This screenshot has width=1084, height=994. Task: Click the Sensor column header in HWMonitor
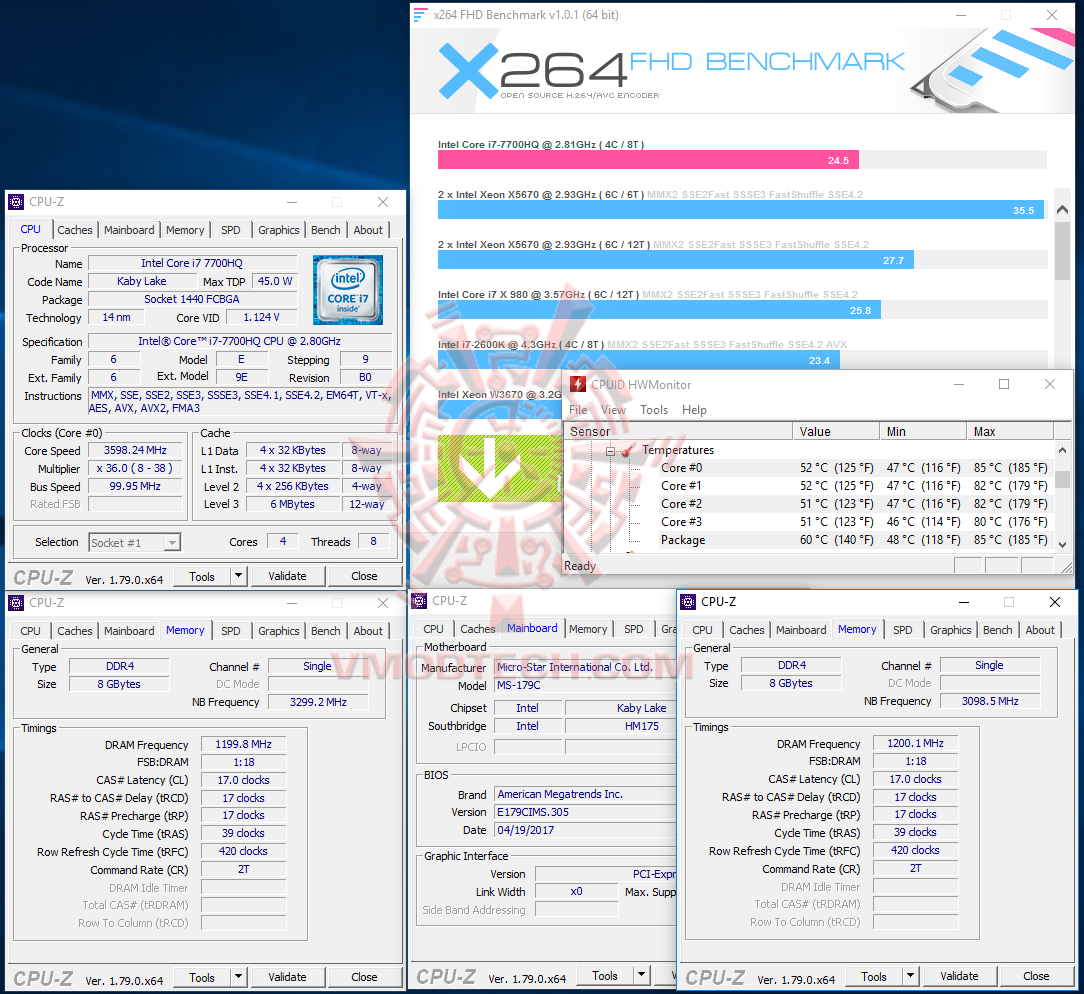pyautogui.click(x=678, y=431)
